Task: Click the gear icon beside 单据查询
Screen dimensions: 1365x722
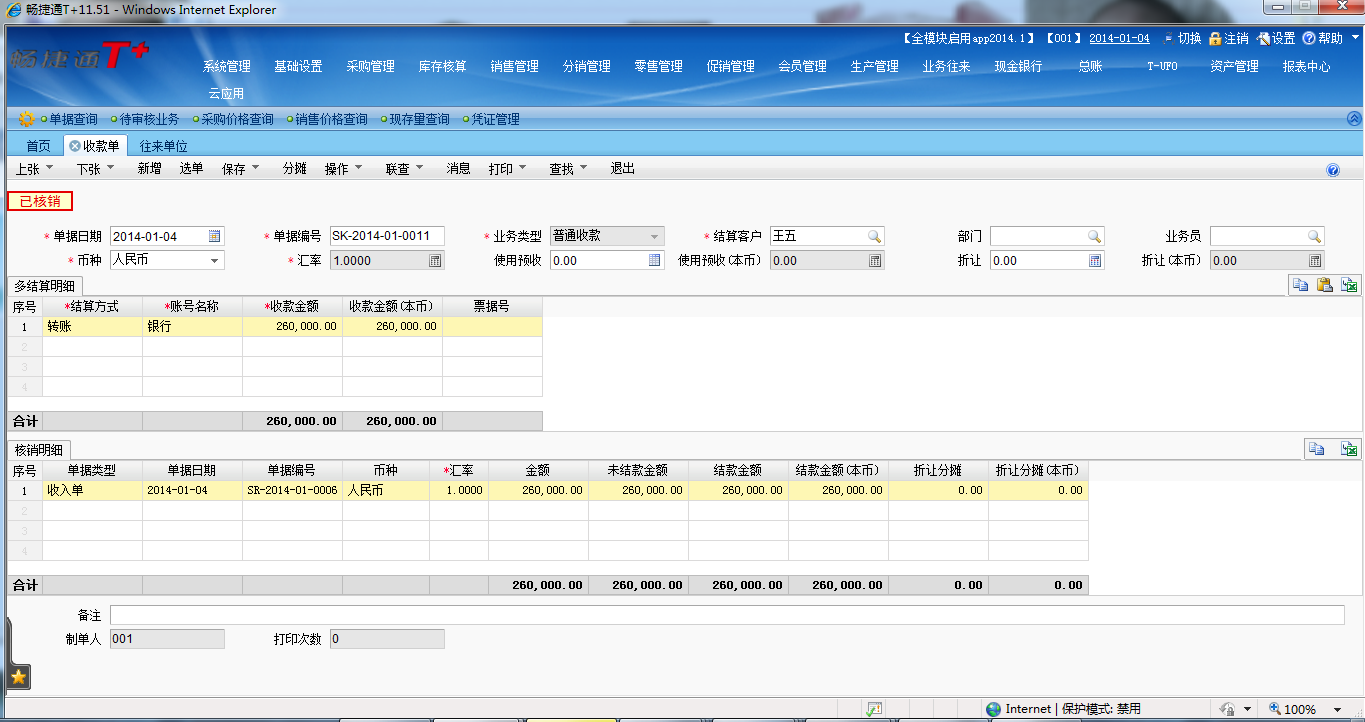Action: pyautogui.click(x=27, y=119)
